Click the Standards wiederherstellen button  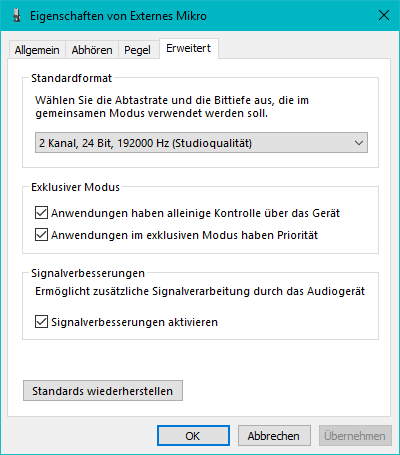point(103,391)
